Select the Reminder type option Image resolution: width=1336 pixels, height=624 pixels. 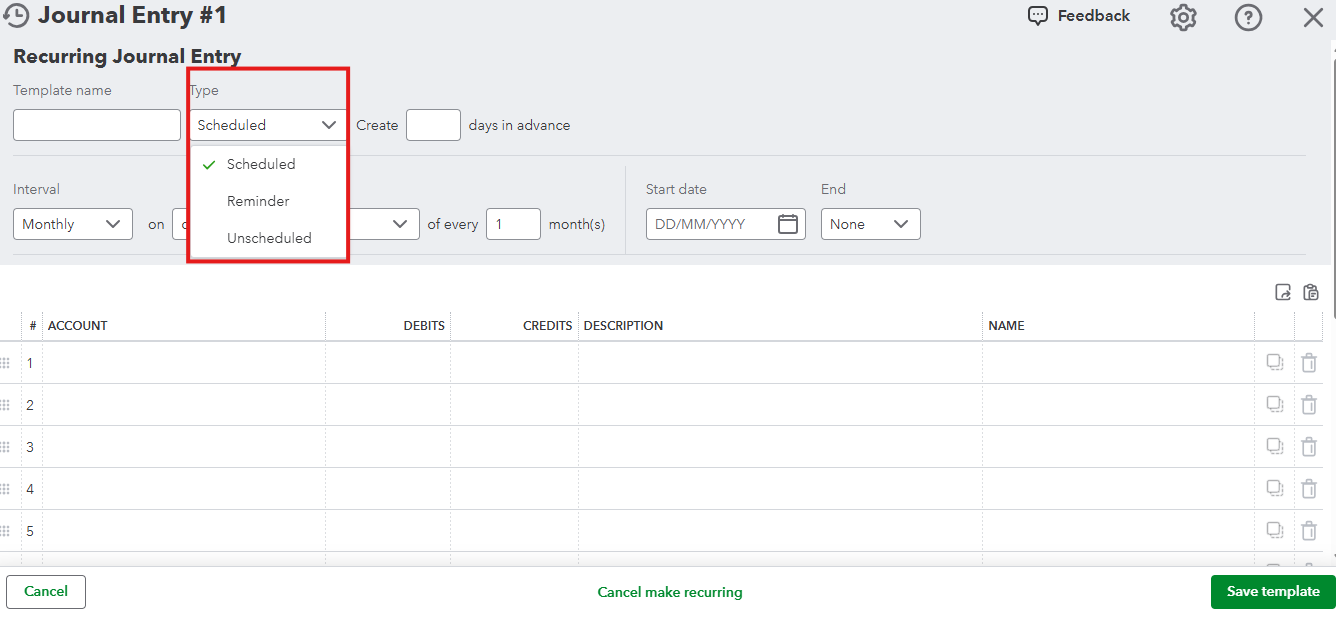[x=258, y=201]
